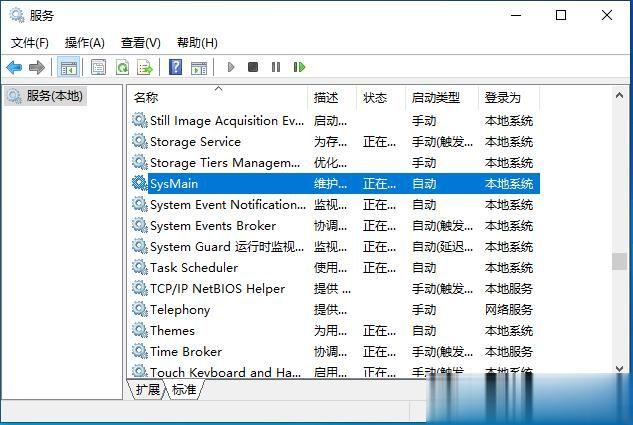Click 本地服务 login of TCP/IP NetBIOS Helper
The image size is (633, 425).
tap(509, 289)
